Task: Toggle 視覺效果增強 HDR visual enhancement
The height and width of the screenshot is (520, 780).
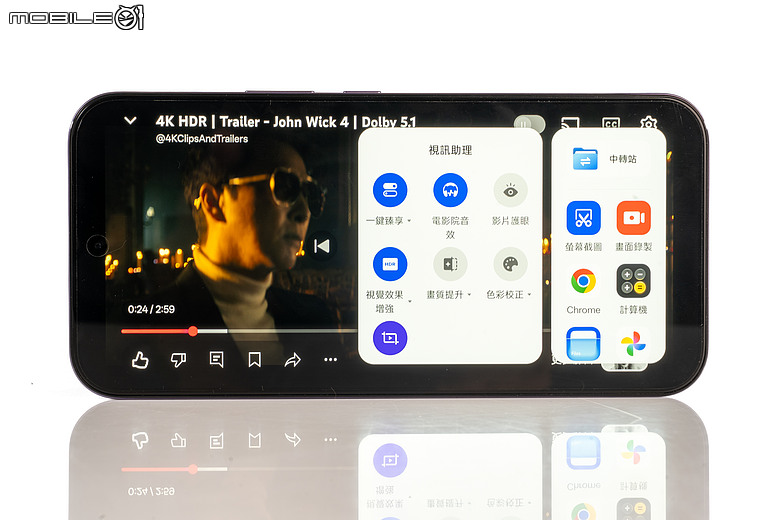Action: pos(390,264)
